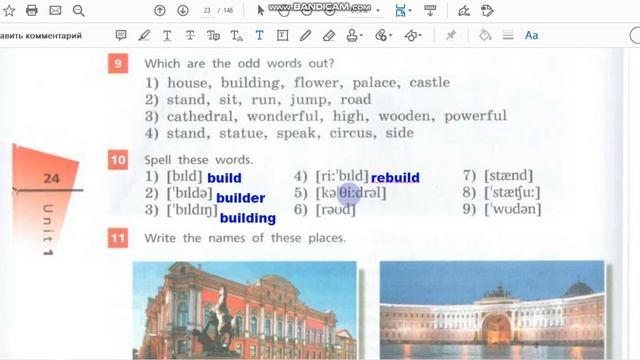Click the 'building' blue text annotation
Viewport: 640px width, 360px height.
click(248, 218)
